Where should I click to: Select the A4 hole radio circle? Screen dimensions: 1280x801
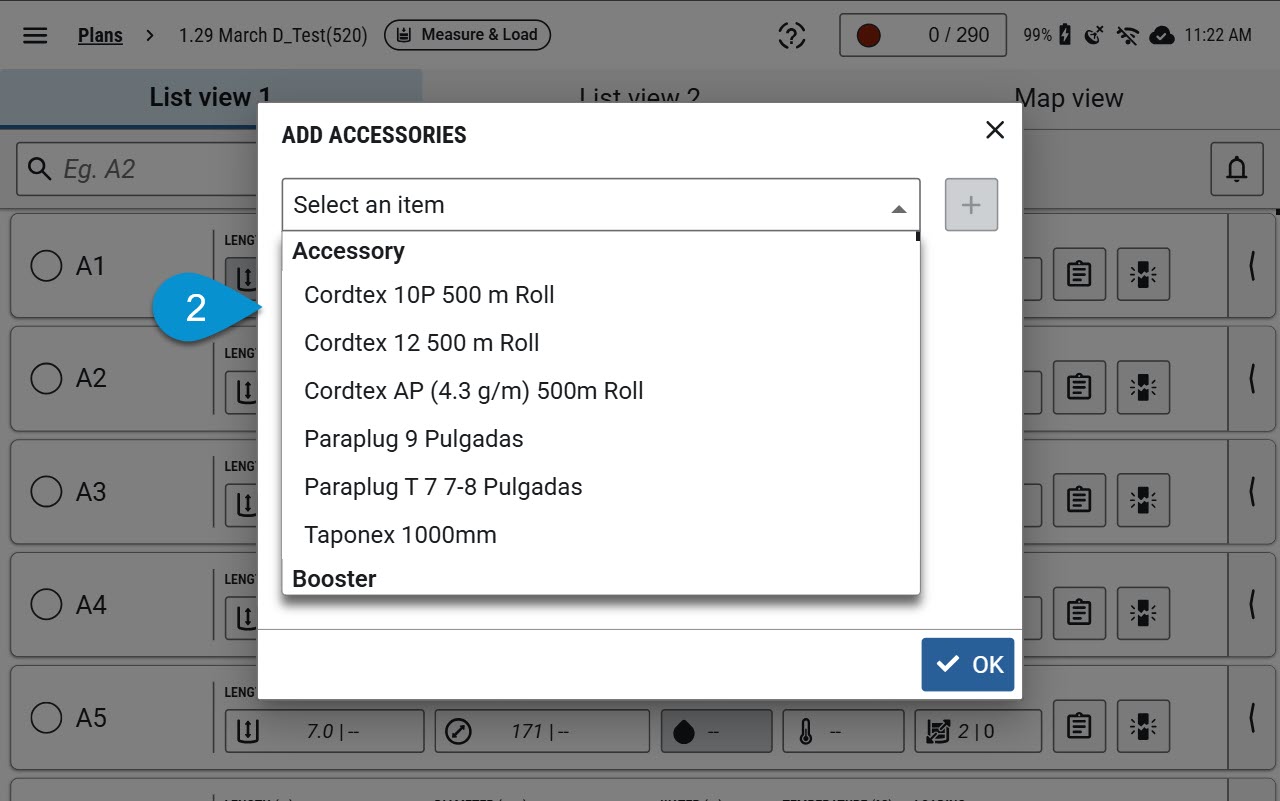point(46,605)
